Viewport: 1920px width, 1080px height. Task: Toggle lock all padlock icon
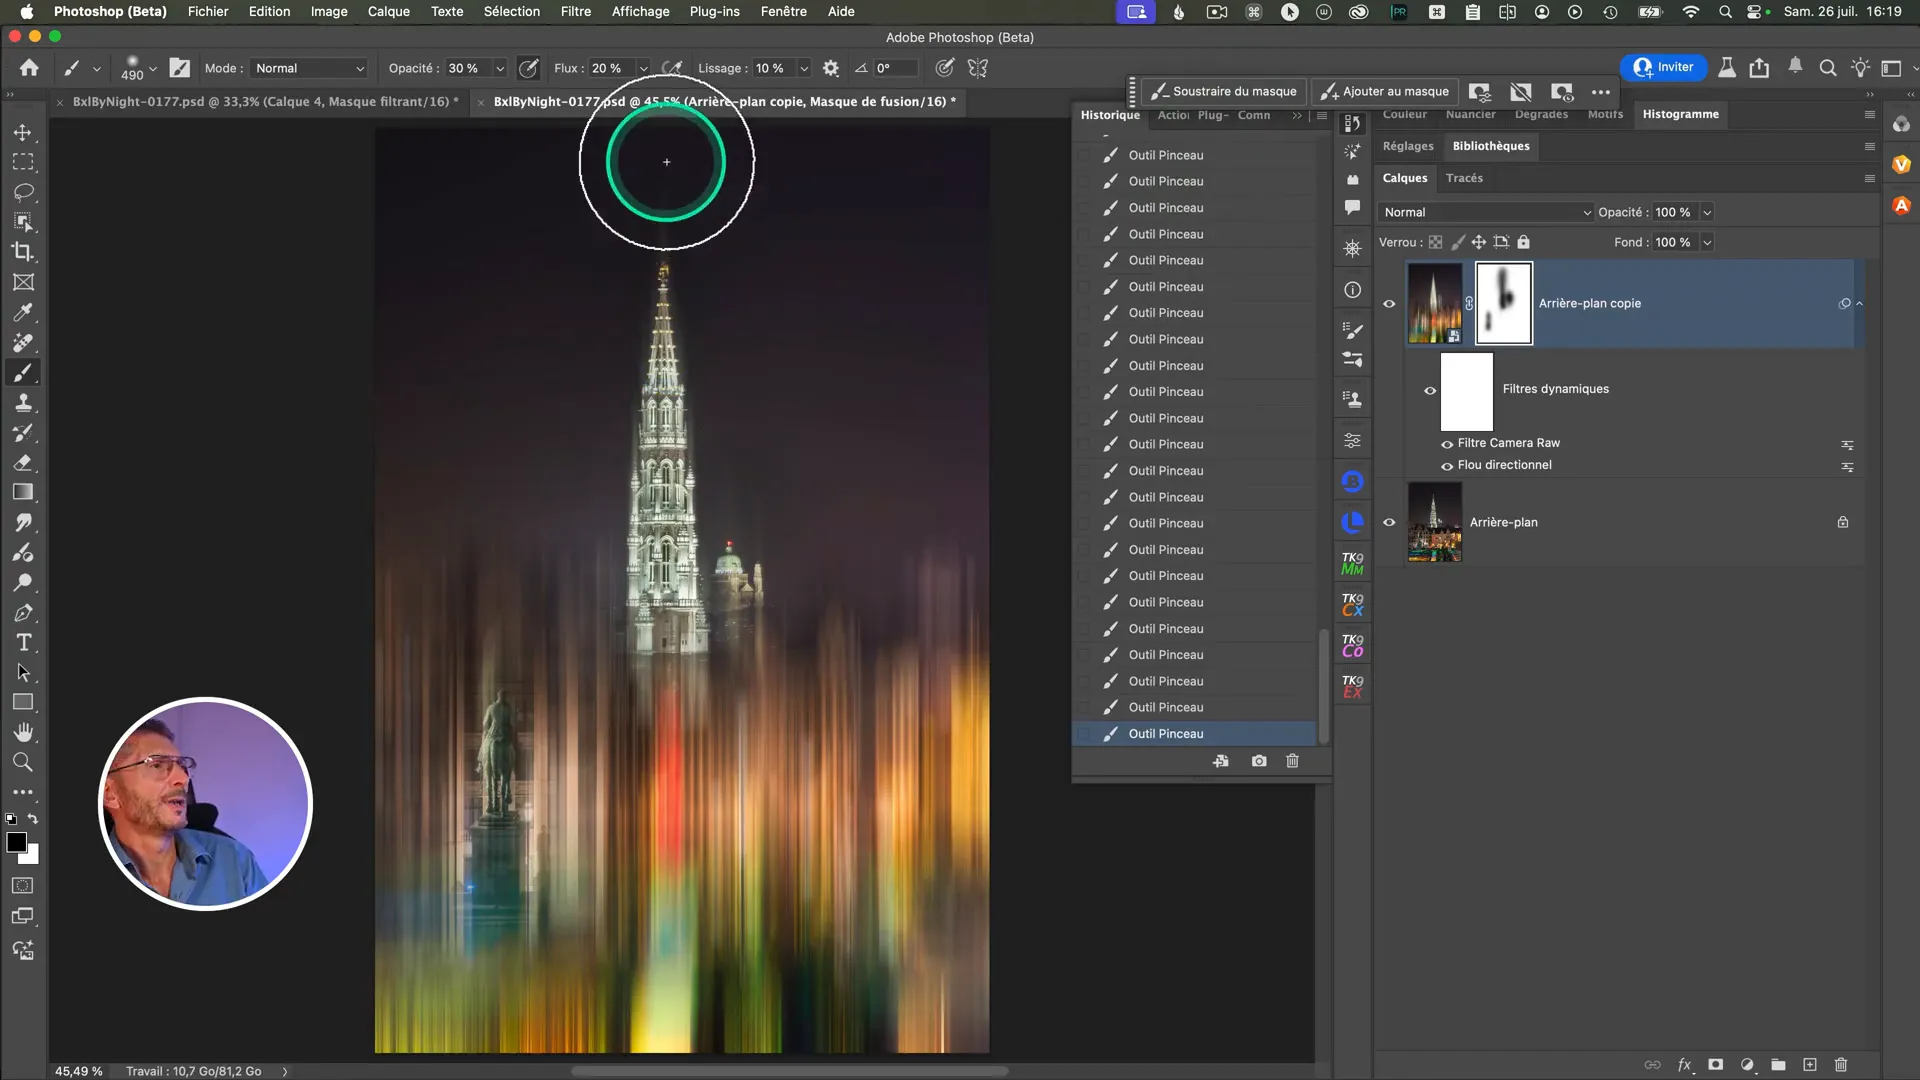click(x=1523, y=242)
